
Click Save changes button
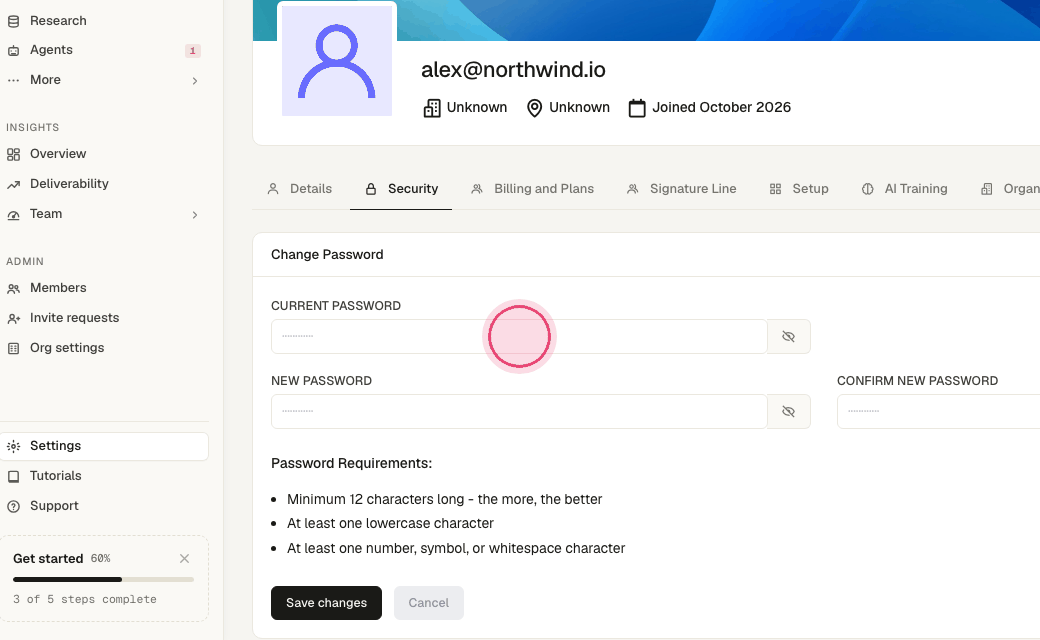pos(326,603)
